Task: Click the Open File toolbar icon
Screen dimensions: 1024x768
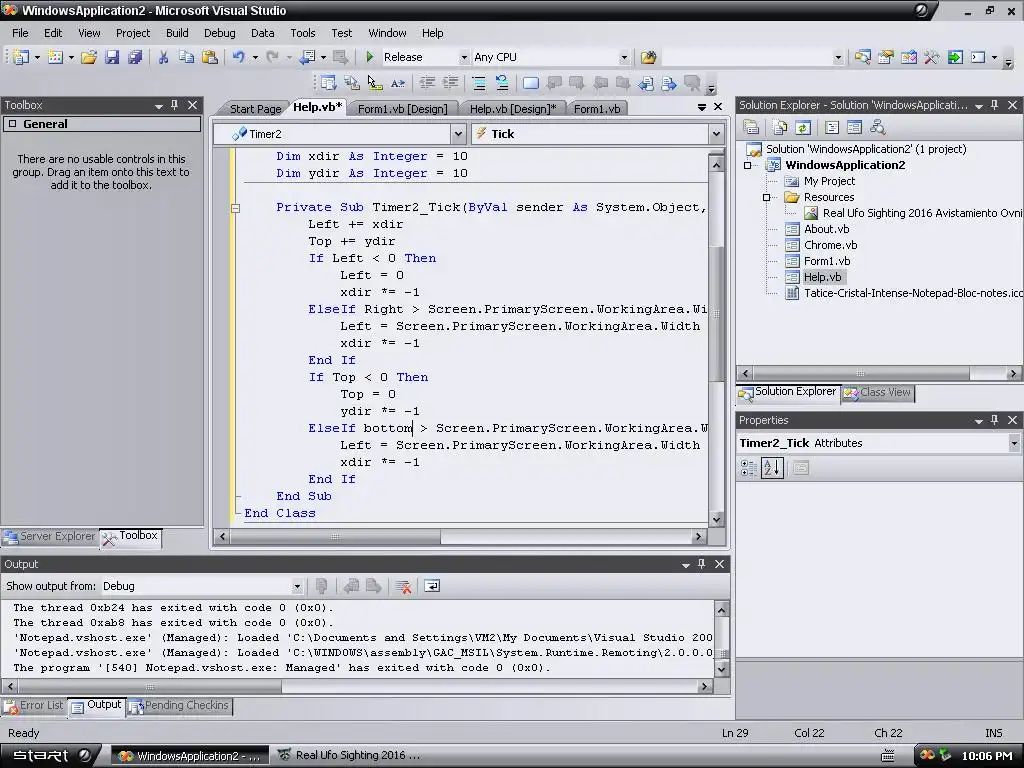Action: 89,57
